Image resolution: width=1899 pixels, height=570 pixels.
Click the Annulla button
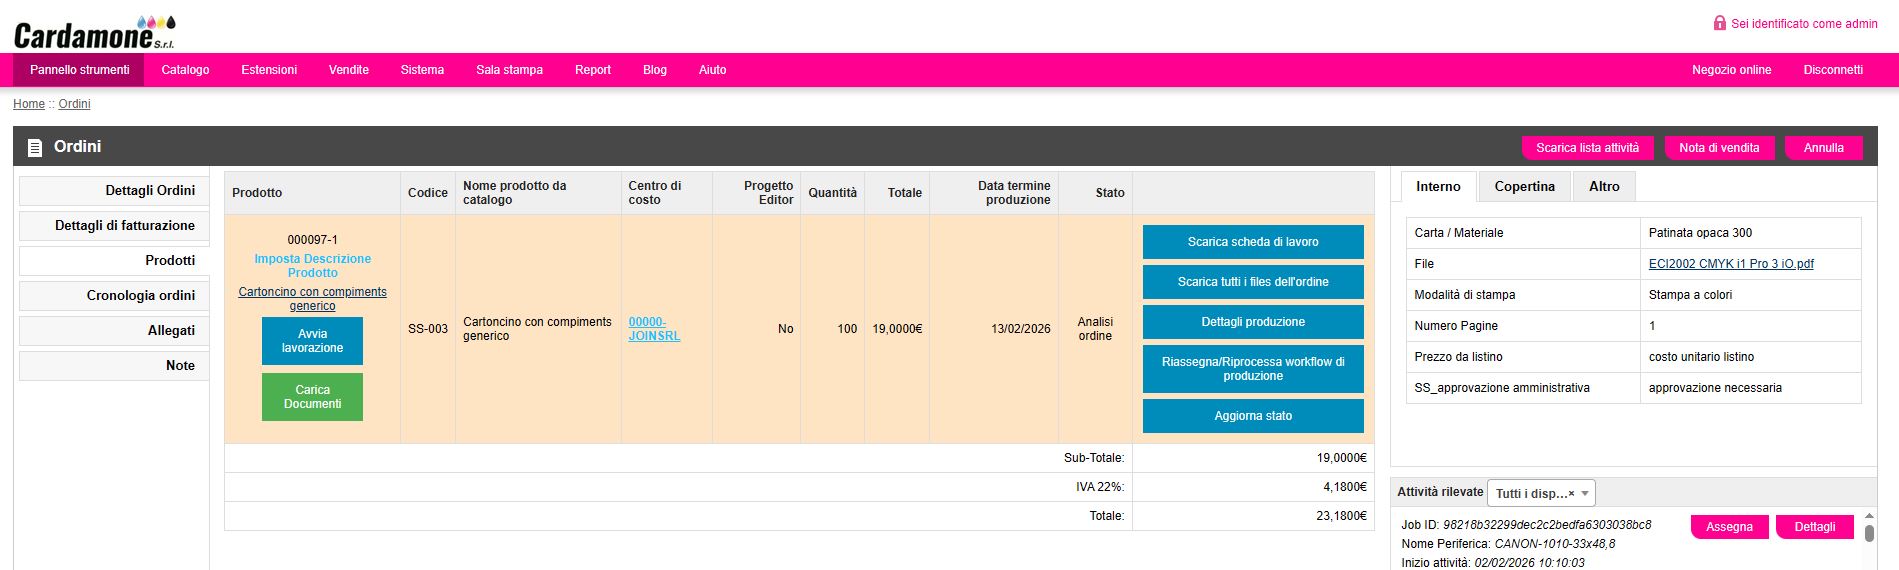click(x=1823, y=148)
